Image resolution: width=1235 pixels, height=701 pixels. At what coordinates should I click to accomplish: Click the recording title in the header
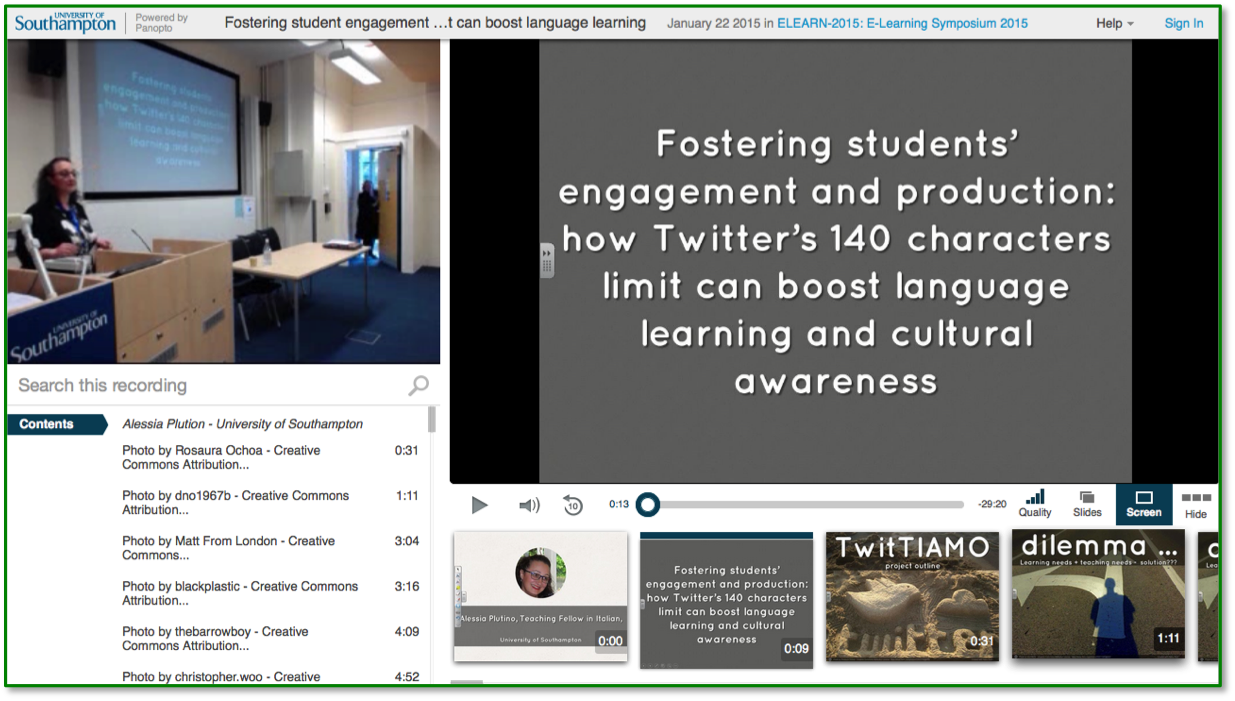pos(435,23)
